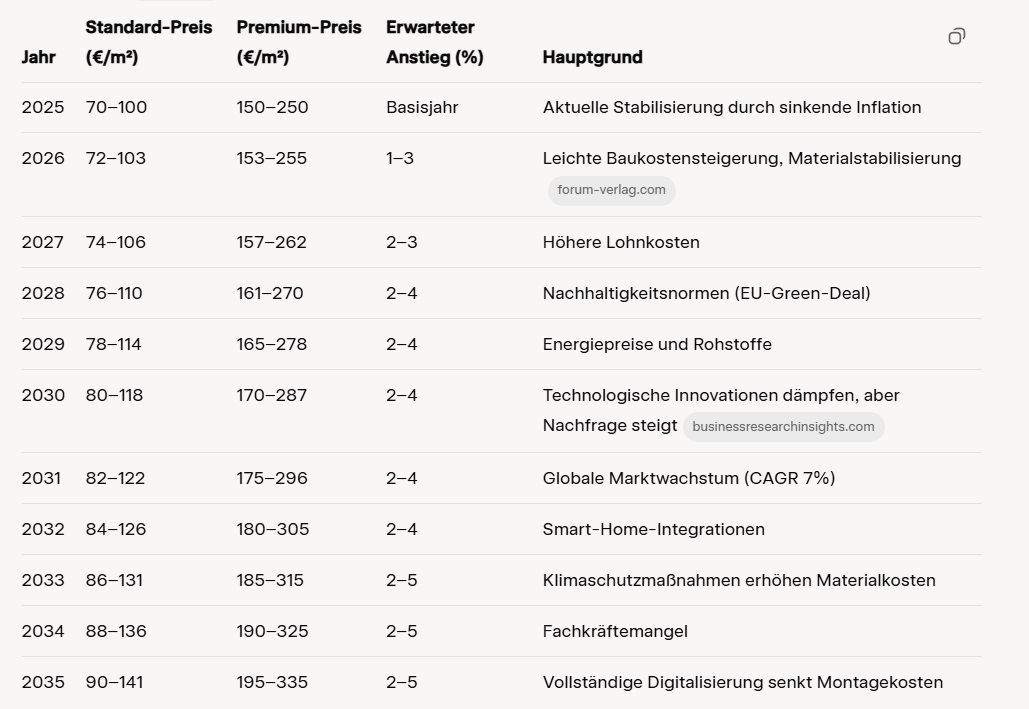Click the 2035 year cell
Screen dimensions: 1029x709
(43, 683)
